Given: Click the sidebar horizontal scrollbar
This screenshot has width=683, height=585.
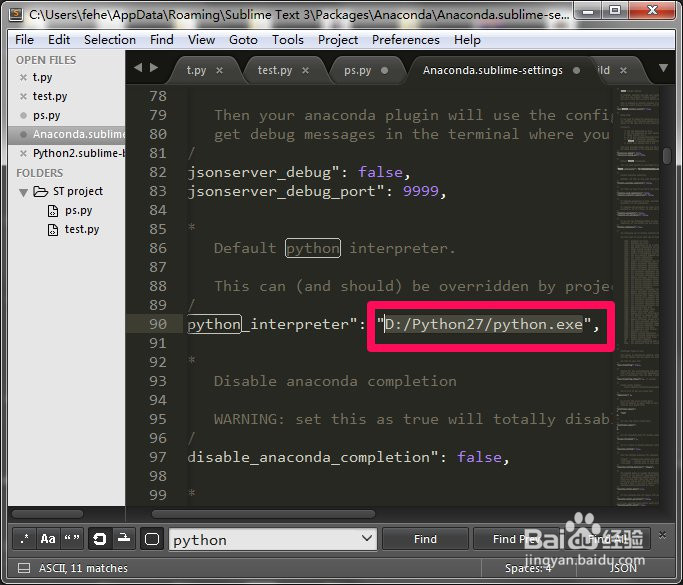Looking at the screenshot, I should click(47, 514).
